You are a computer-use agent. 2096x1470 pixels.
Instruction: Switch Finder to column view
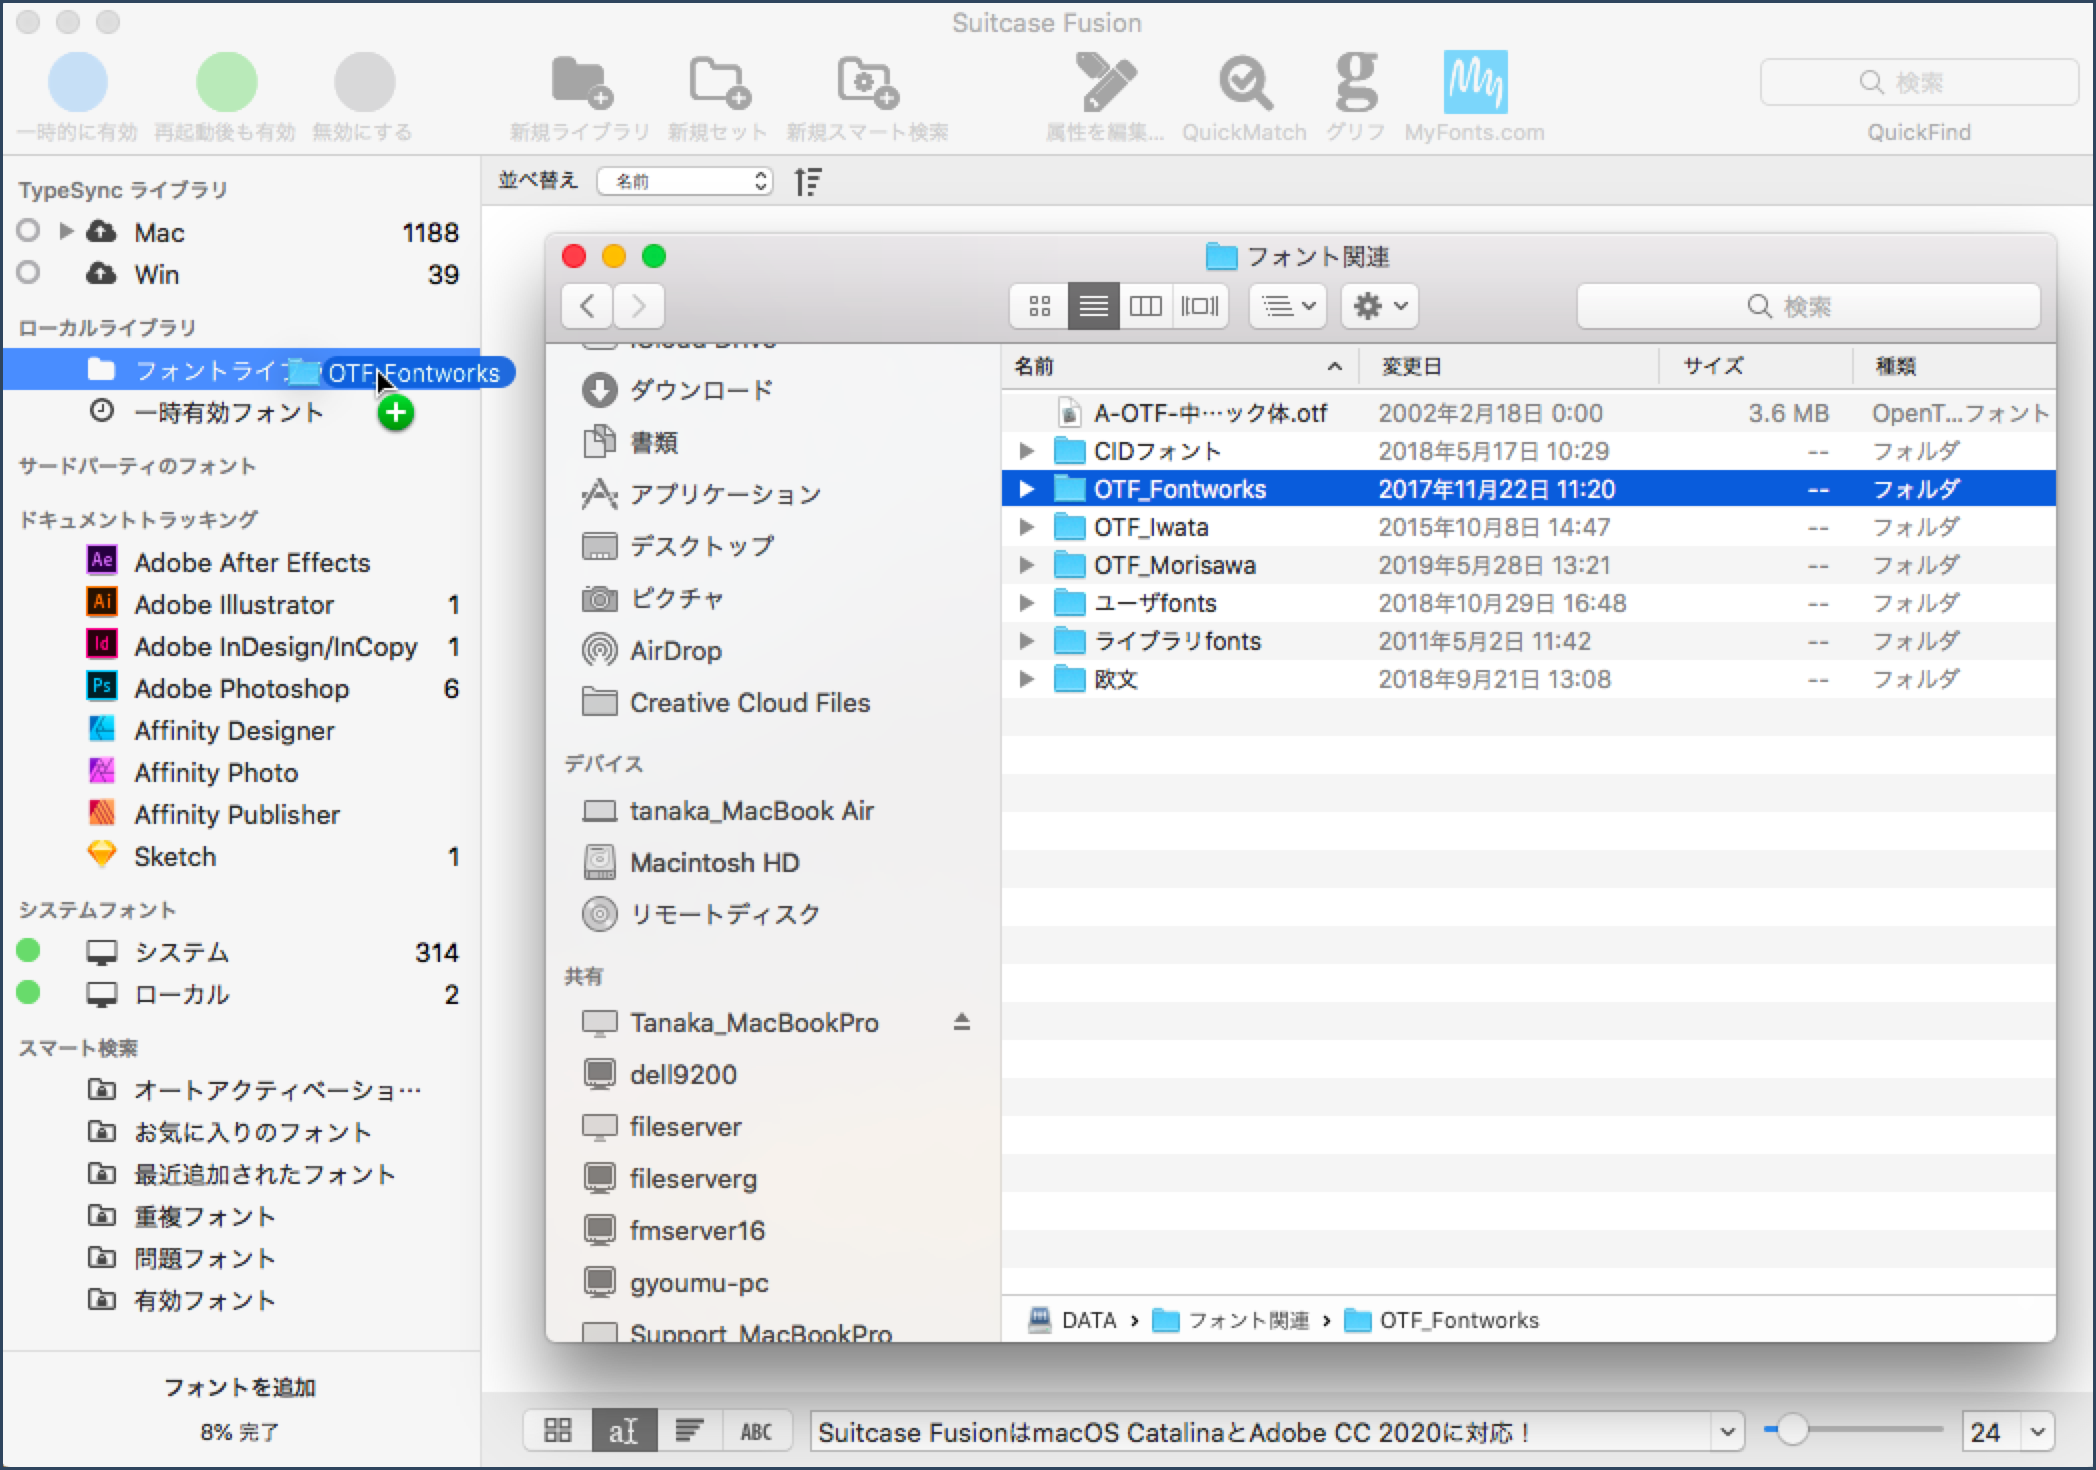1146,306
